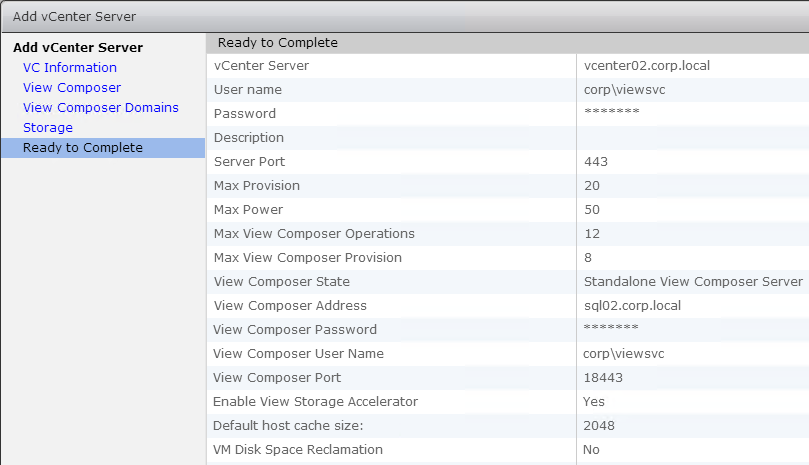Open View Composer Domains step
Viewport: 809px width, 465px height.
(x=101, y=107)
